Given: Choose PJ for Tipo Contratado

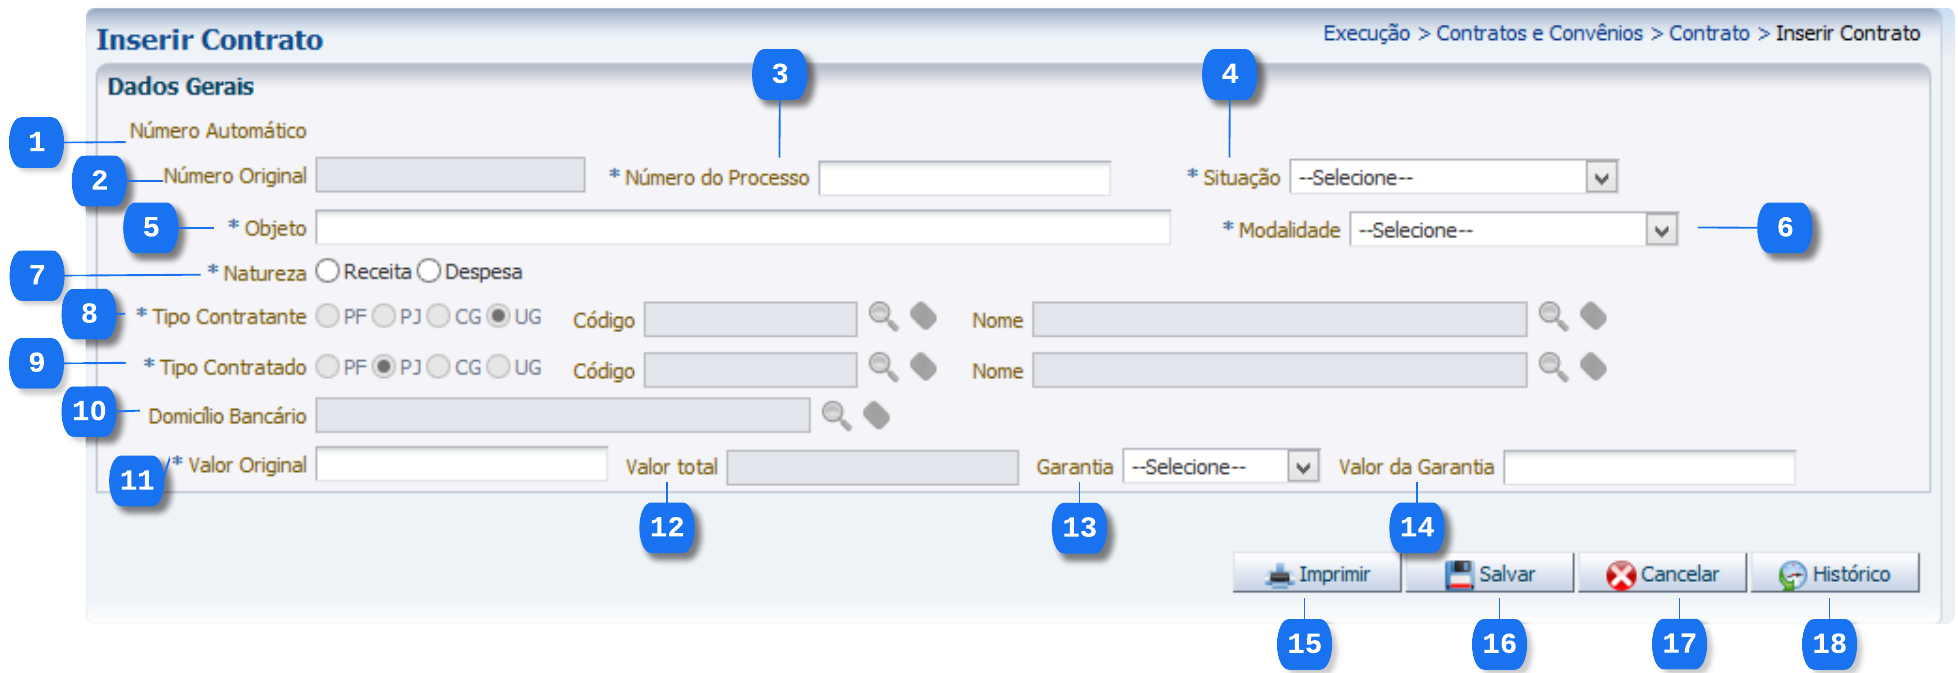Looking at the screenshot, I should pyautogui.click(x=384, y=367).
